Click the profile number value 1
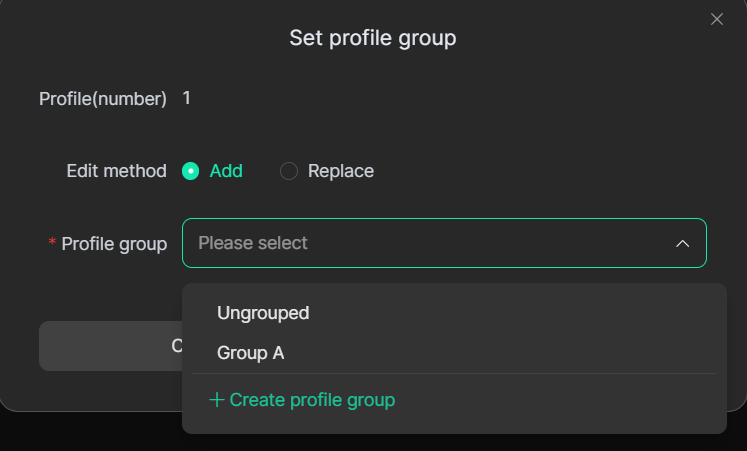The height and width of the screenshot is (451, 747). tap(186, 98)
